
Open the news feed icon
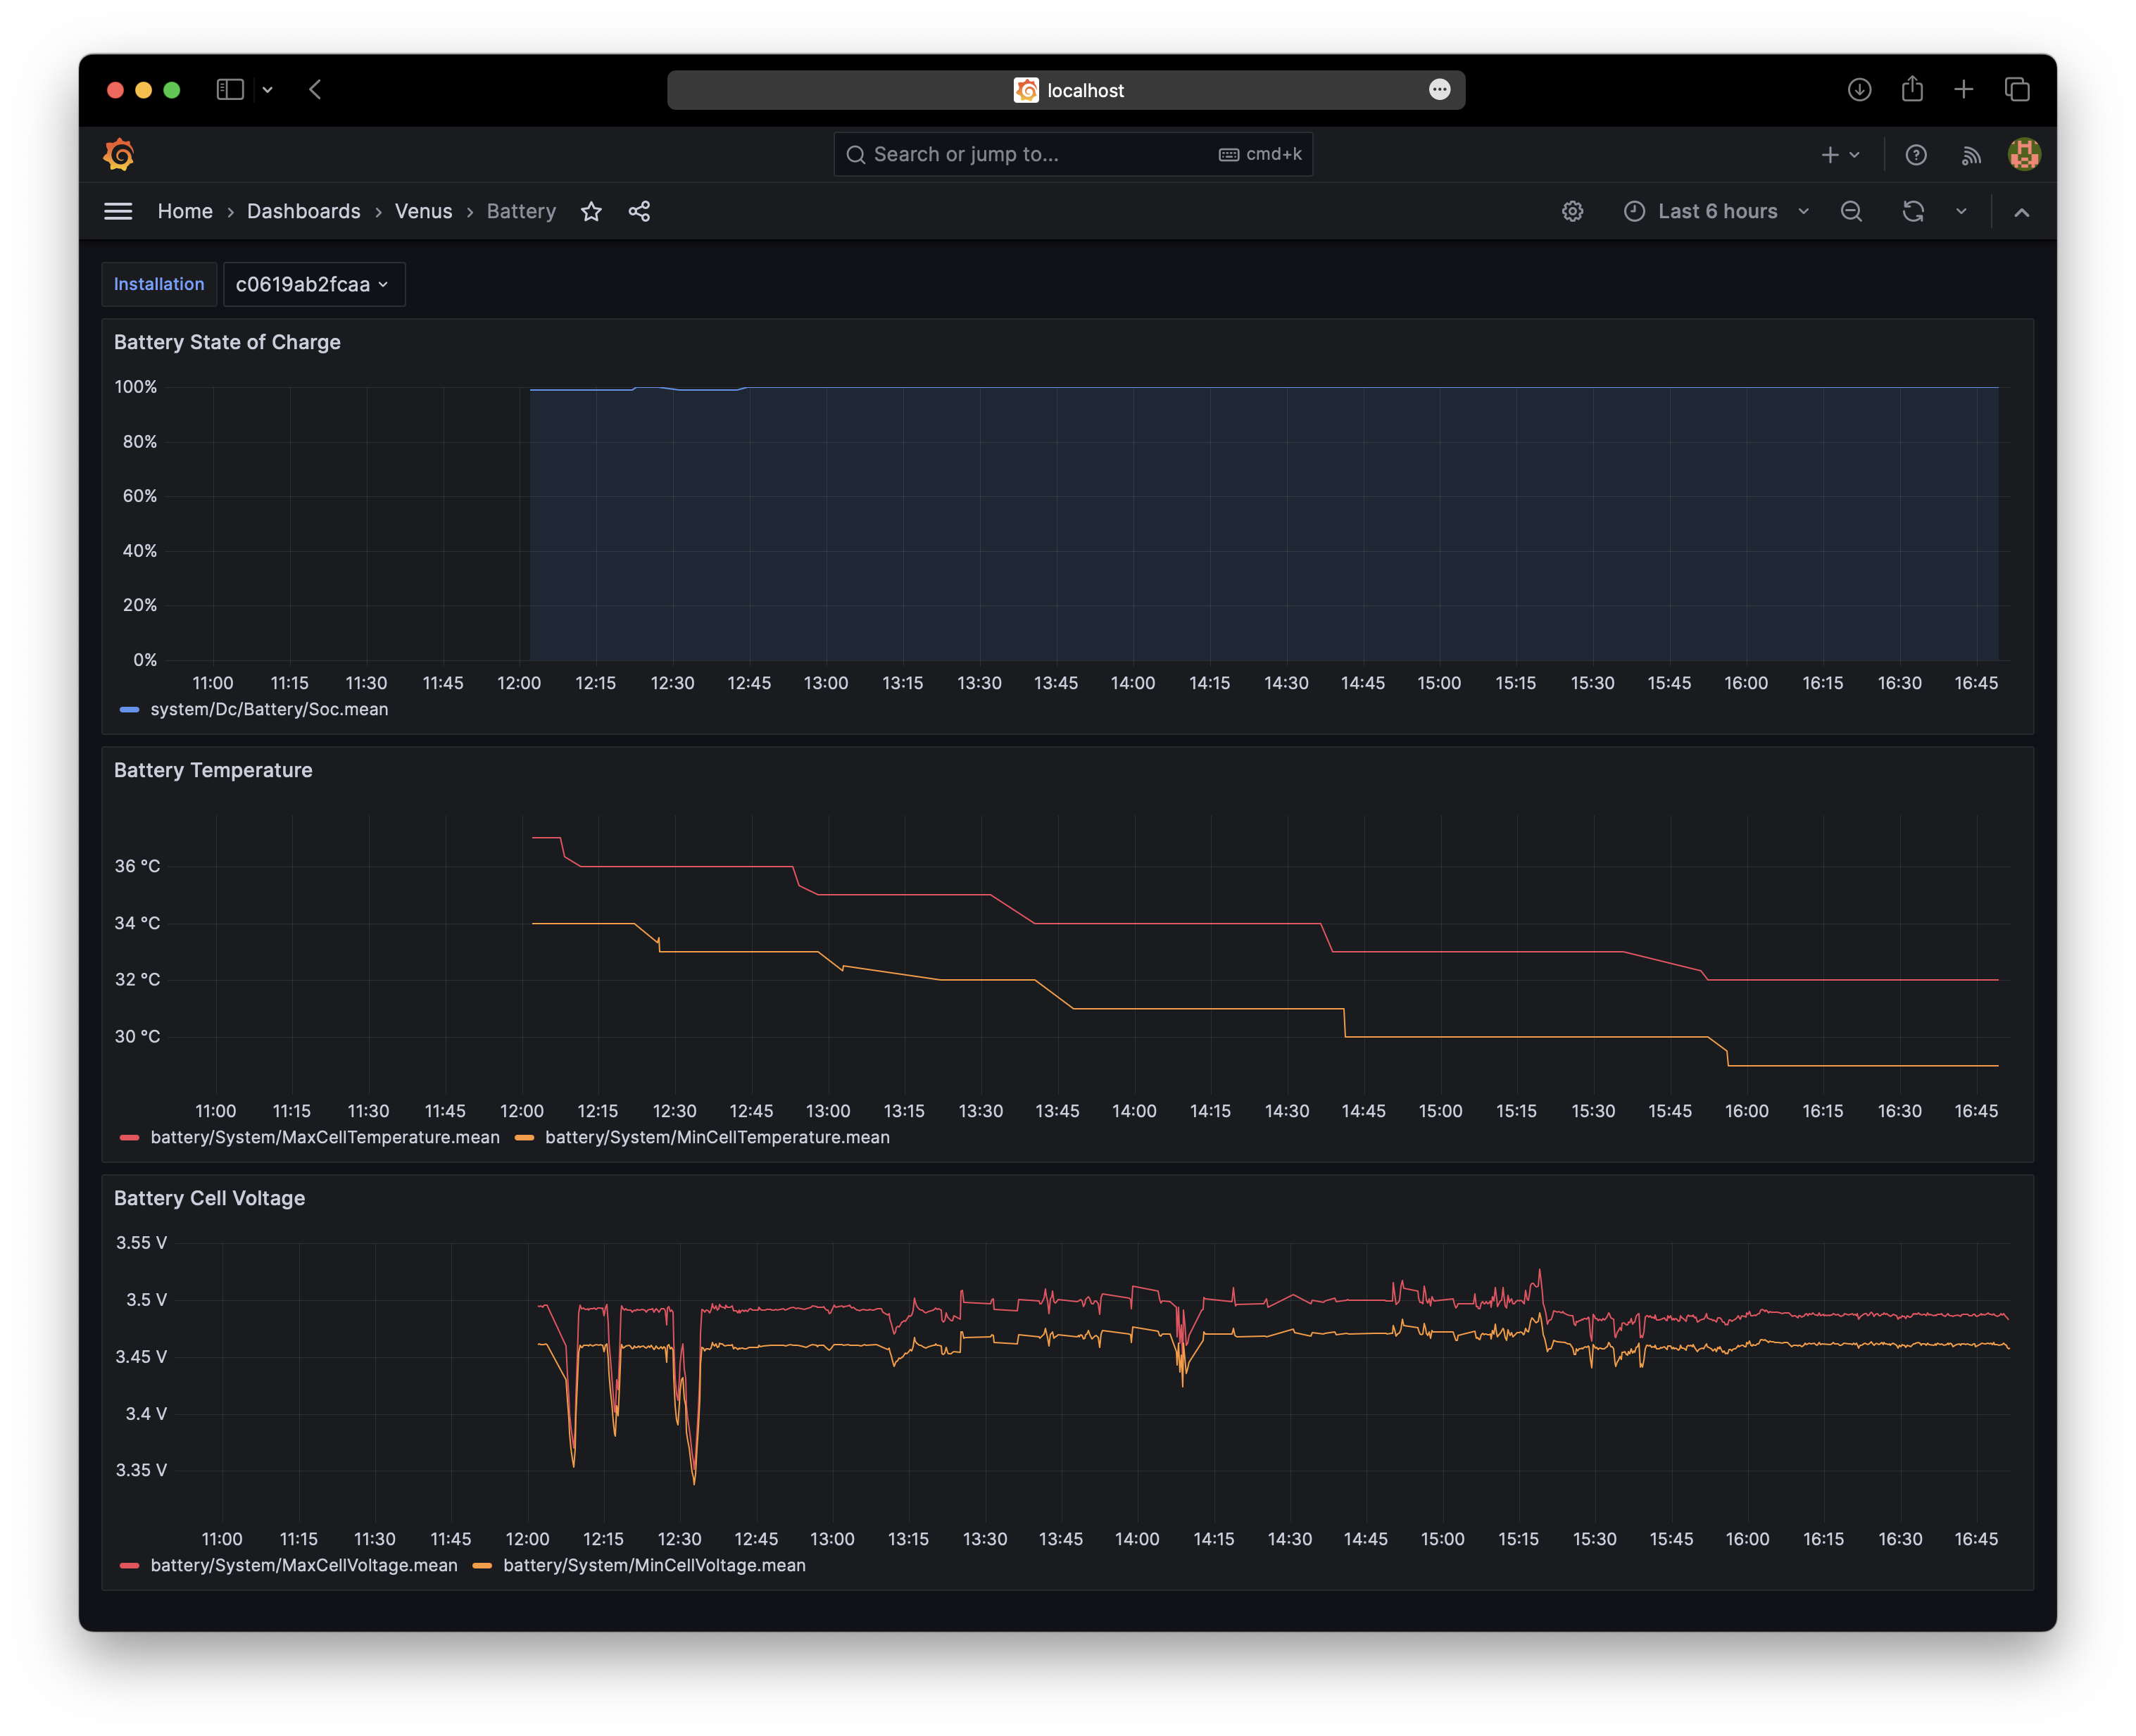click(1971, 155)
